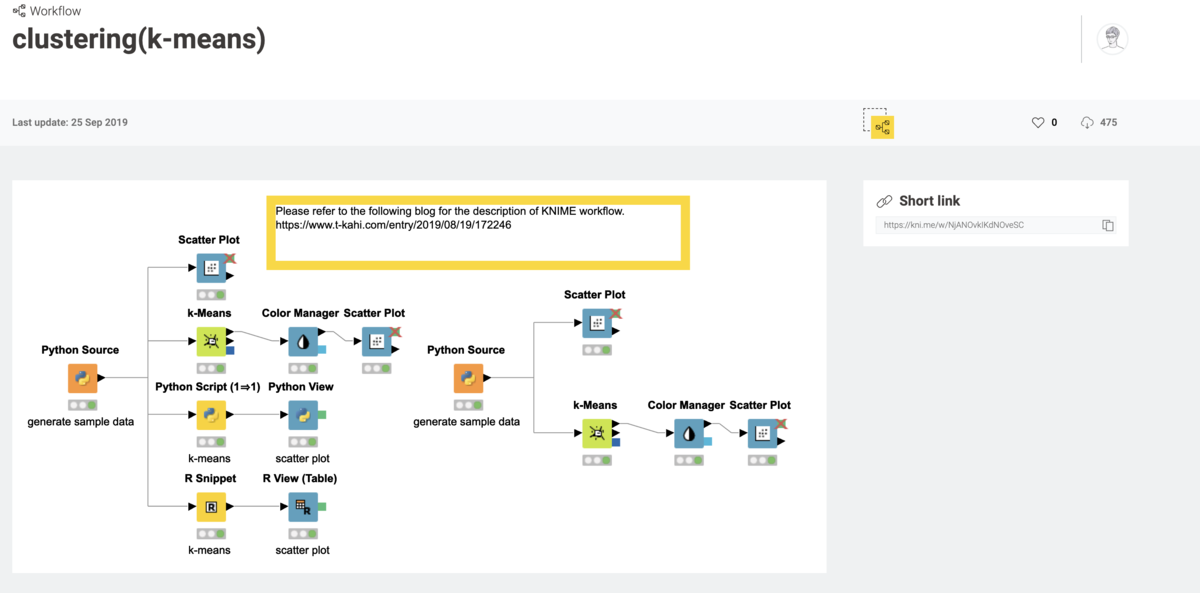Select the right workflow Color Manager node
The height and width of the screenshot is (593, 1200).
688,433
